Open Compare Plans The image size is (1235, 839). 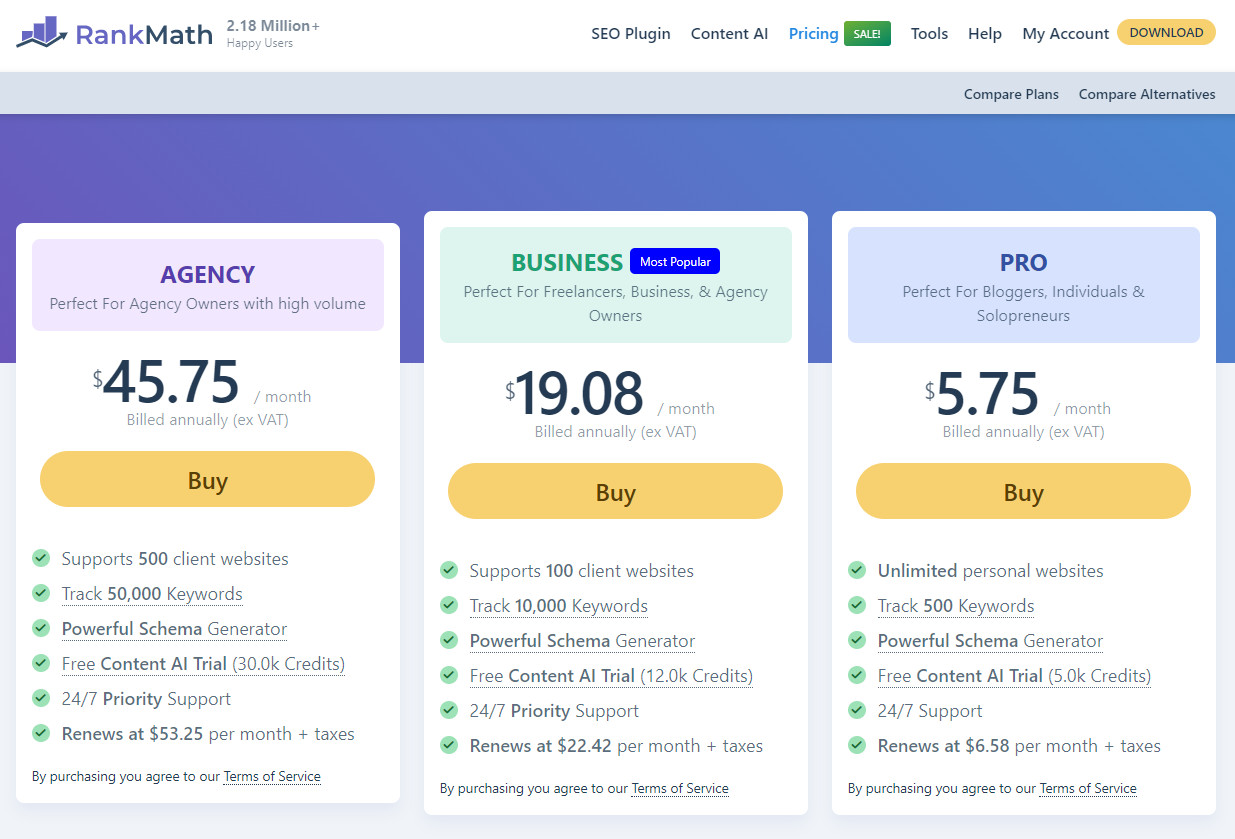pos(1011,93)
